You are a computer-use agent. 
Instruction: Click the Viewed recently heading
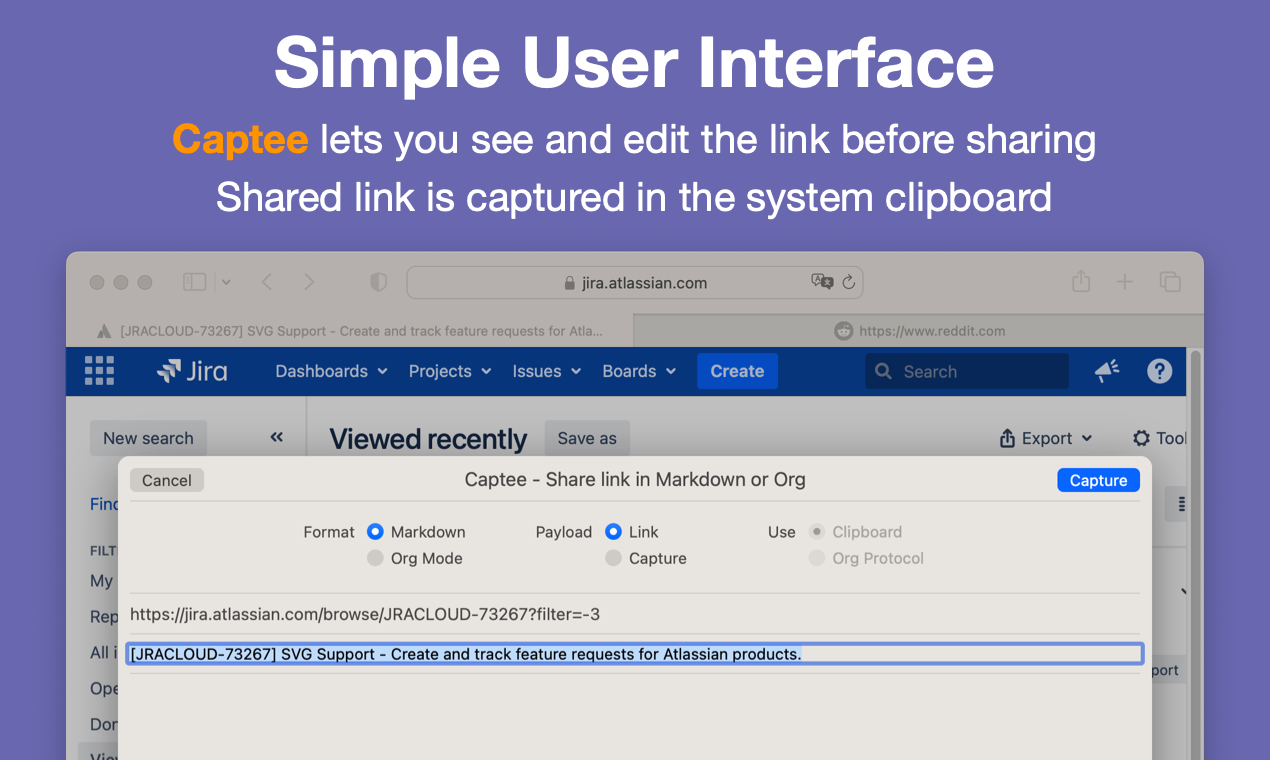coord(428,439)
